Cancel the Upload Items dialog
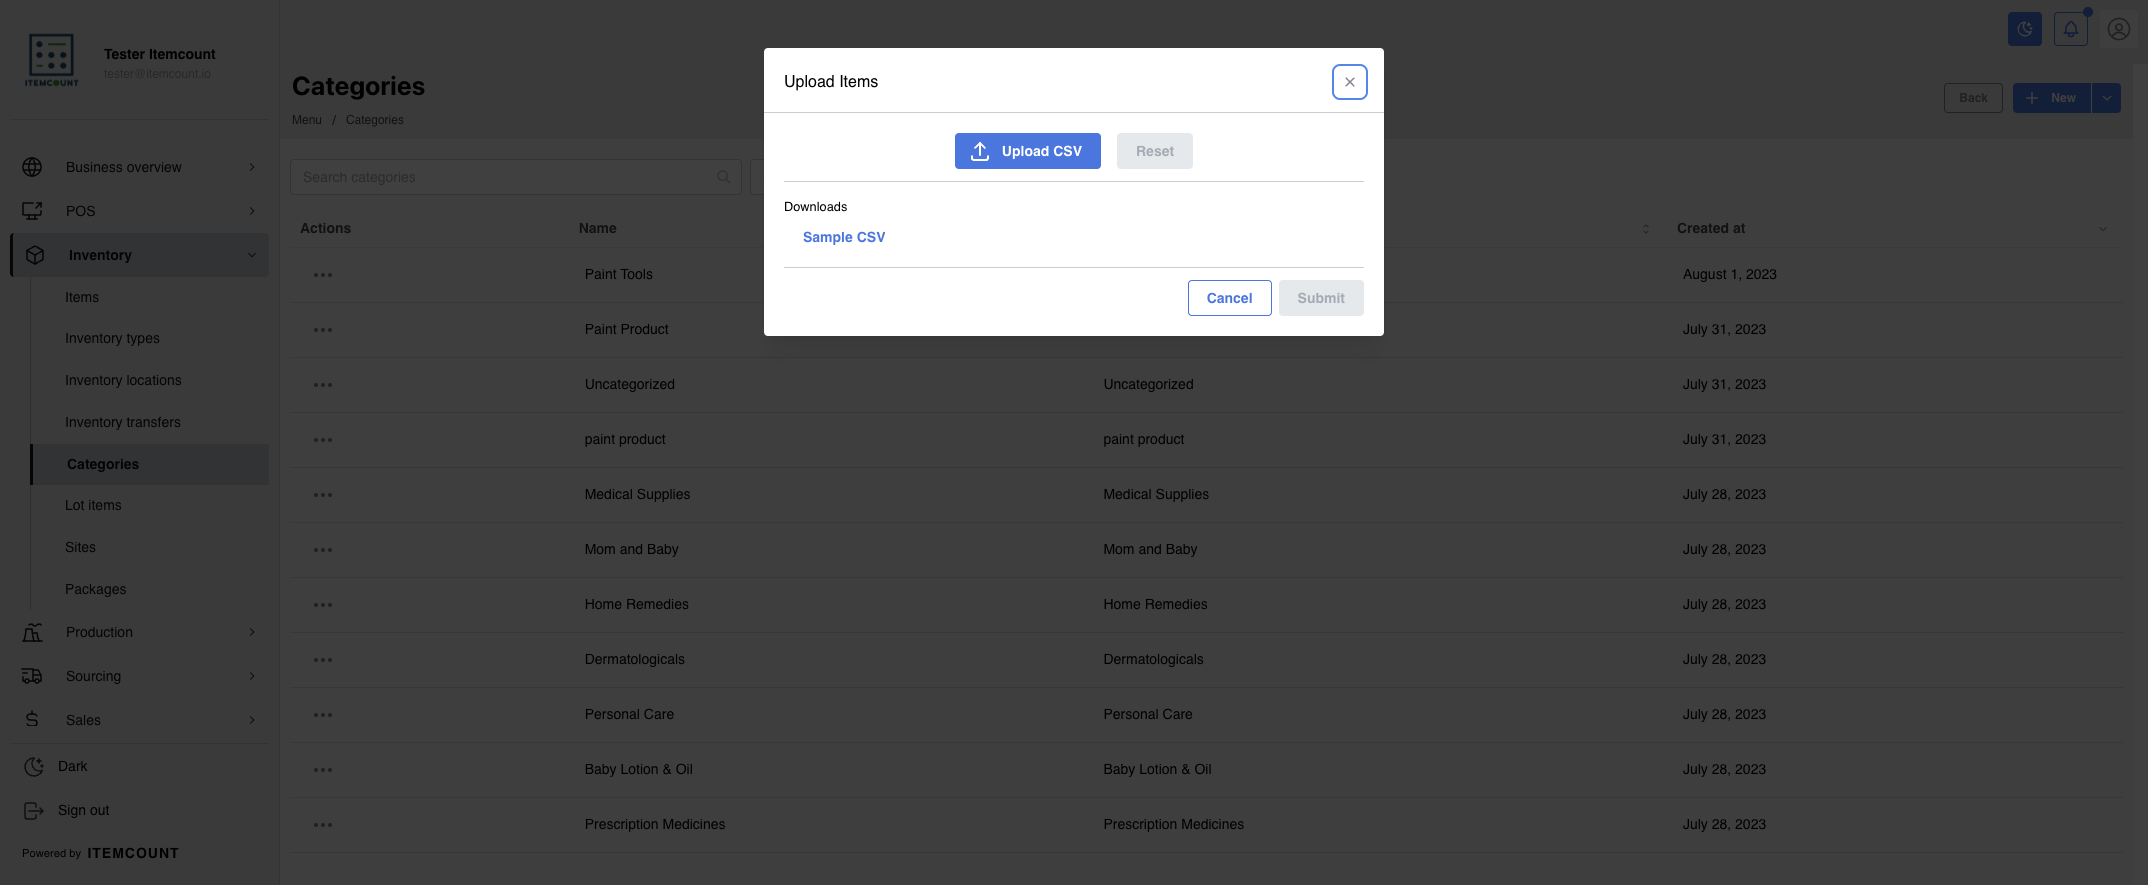 pyautogui.click(x=1229, y=298)
